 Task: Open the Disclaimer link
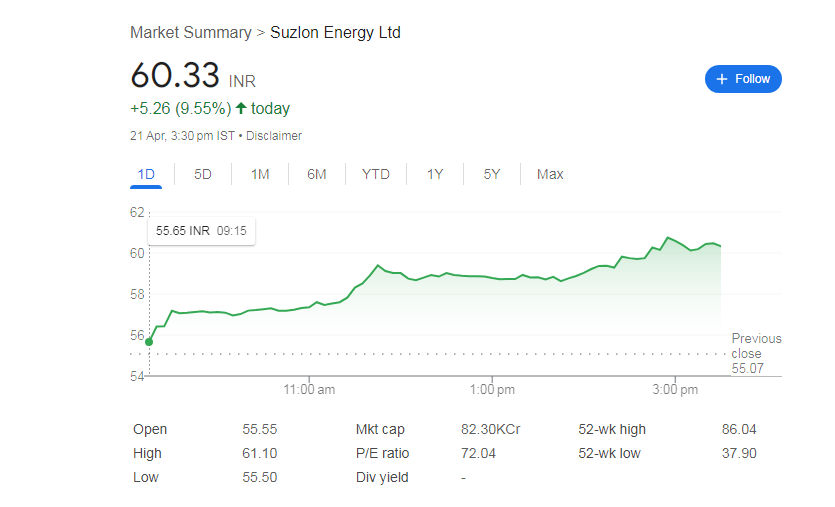point(274,136)
